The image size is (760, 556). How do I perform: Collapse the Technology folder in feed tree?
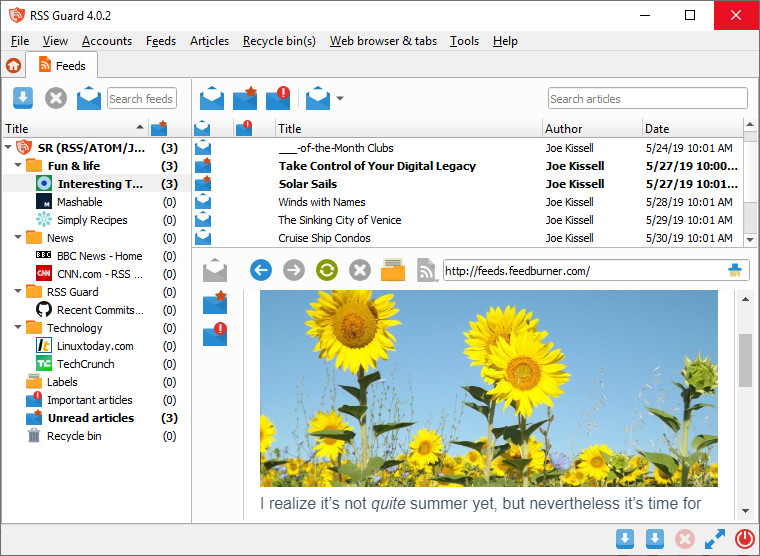point(20,328)
